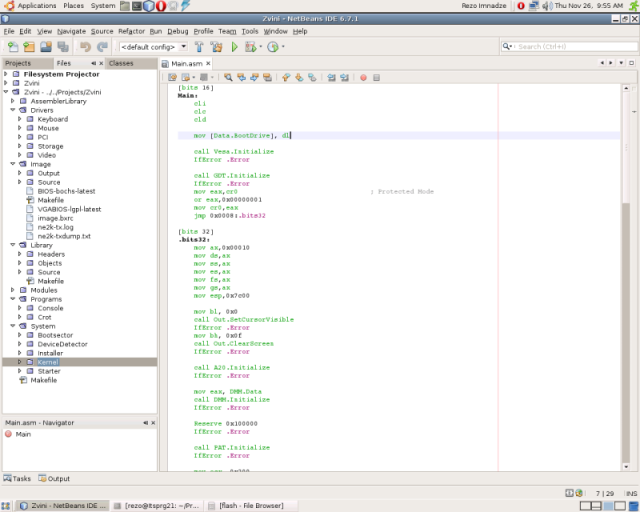Stop macro recording gray square icon
640x512 pixels.
pyautogui.click(x=376, y=77)
